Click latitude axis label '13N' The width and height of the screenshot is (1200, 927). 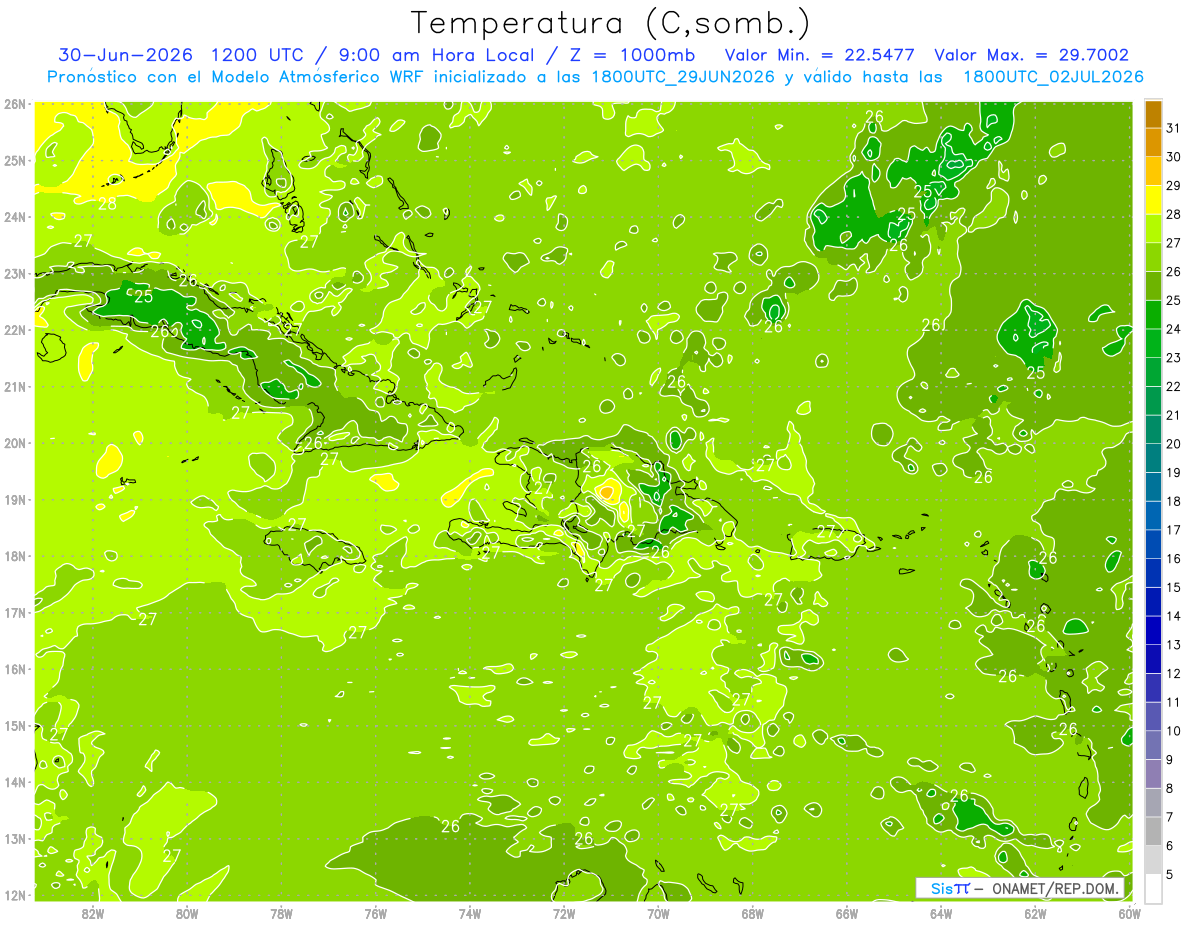click(x=16, y=838)
